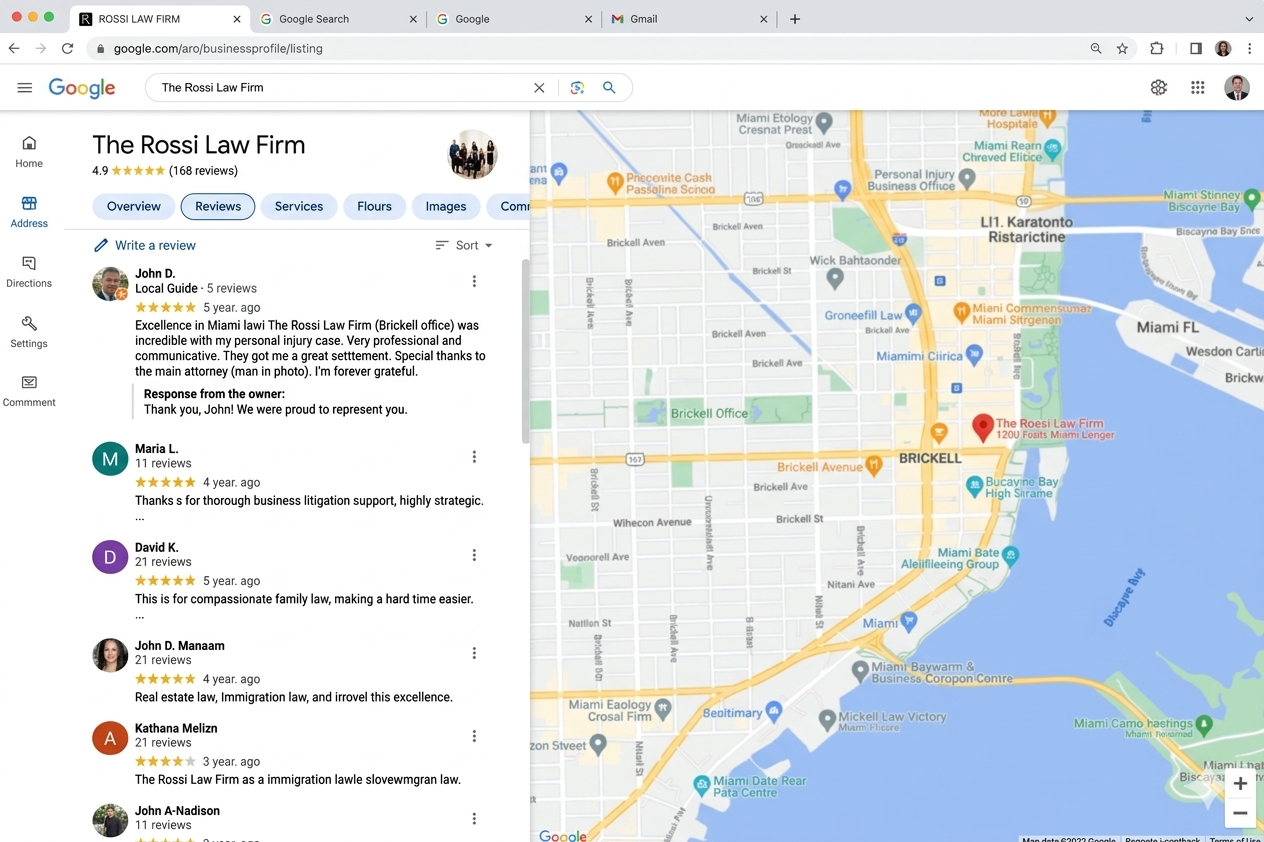Close the ROSSI LAW FIRM browser tab
Screen dimensions: 1264x842
point(237,19)
